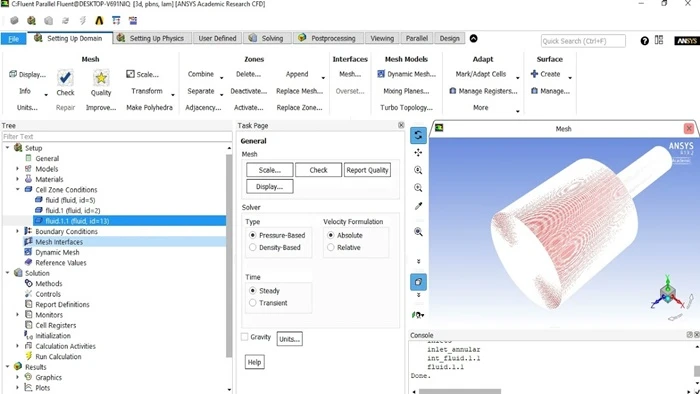The height and width of the screenshot is (394, 700).
Task: Switch to the Setting Up Physics tab
Action: coord(151,38)
